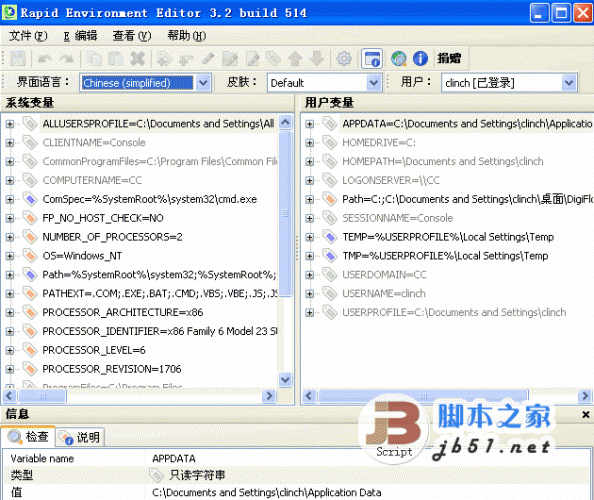Expand the system Path=%SystemRoot% node
The height and width of the screenshot is (500, 594).
(10, 275)
